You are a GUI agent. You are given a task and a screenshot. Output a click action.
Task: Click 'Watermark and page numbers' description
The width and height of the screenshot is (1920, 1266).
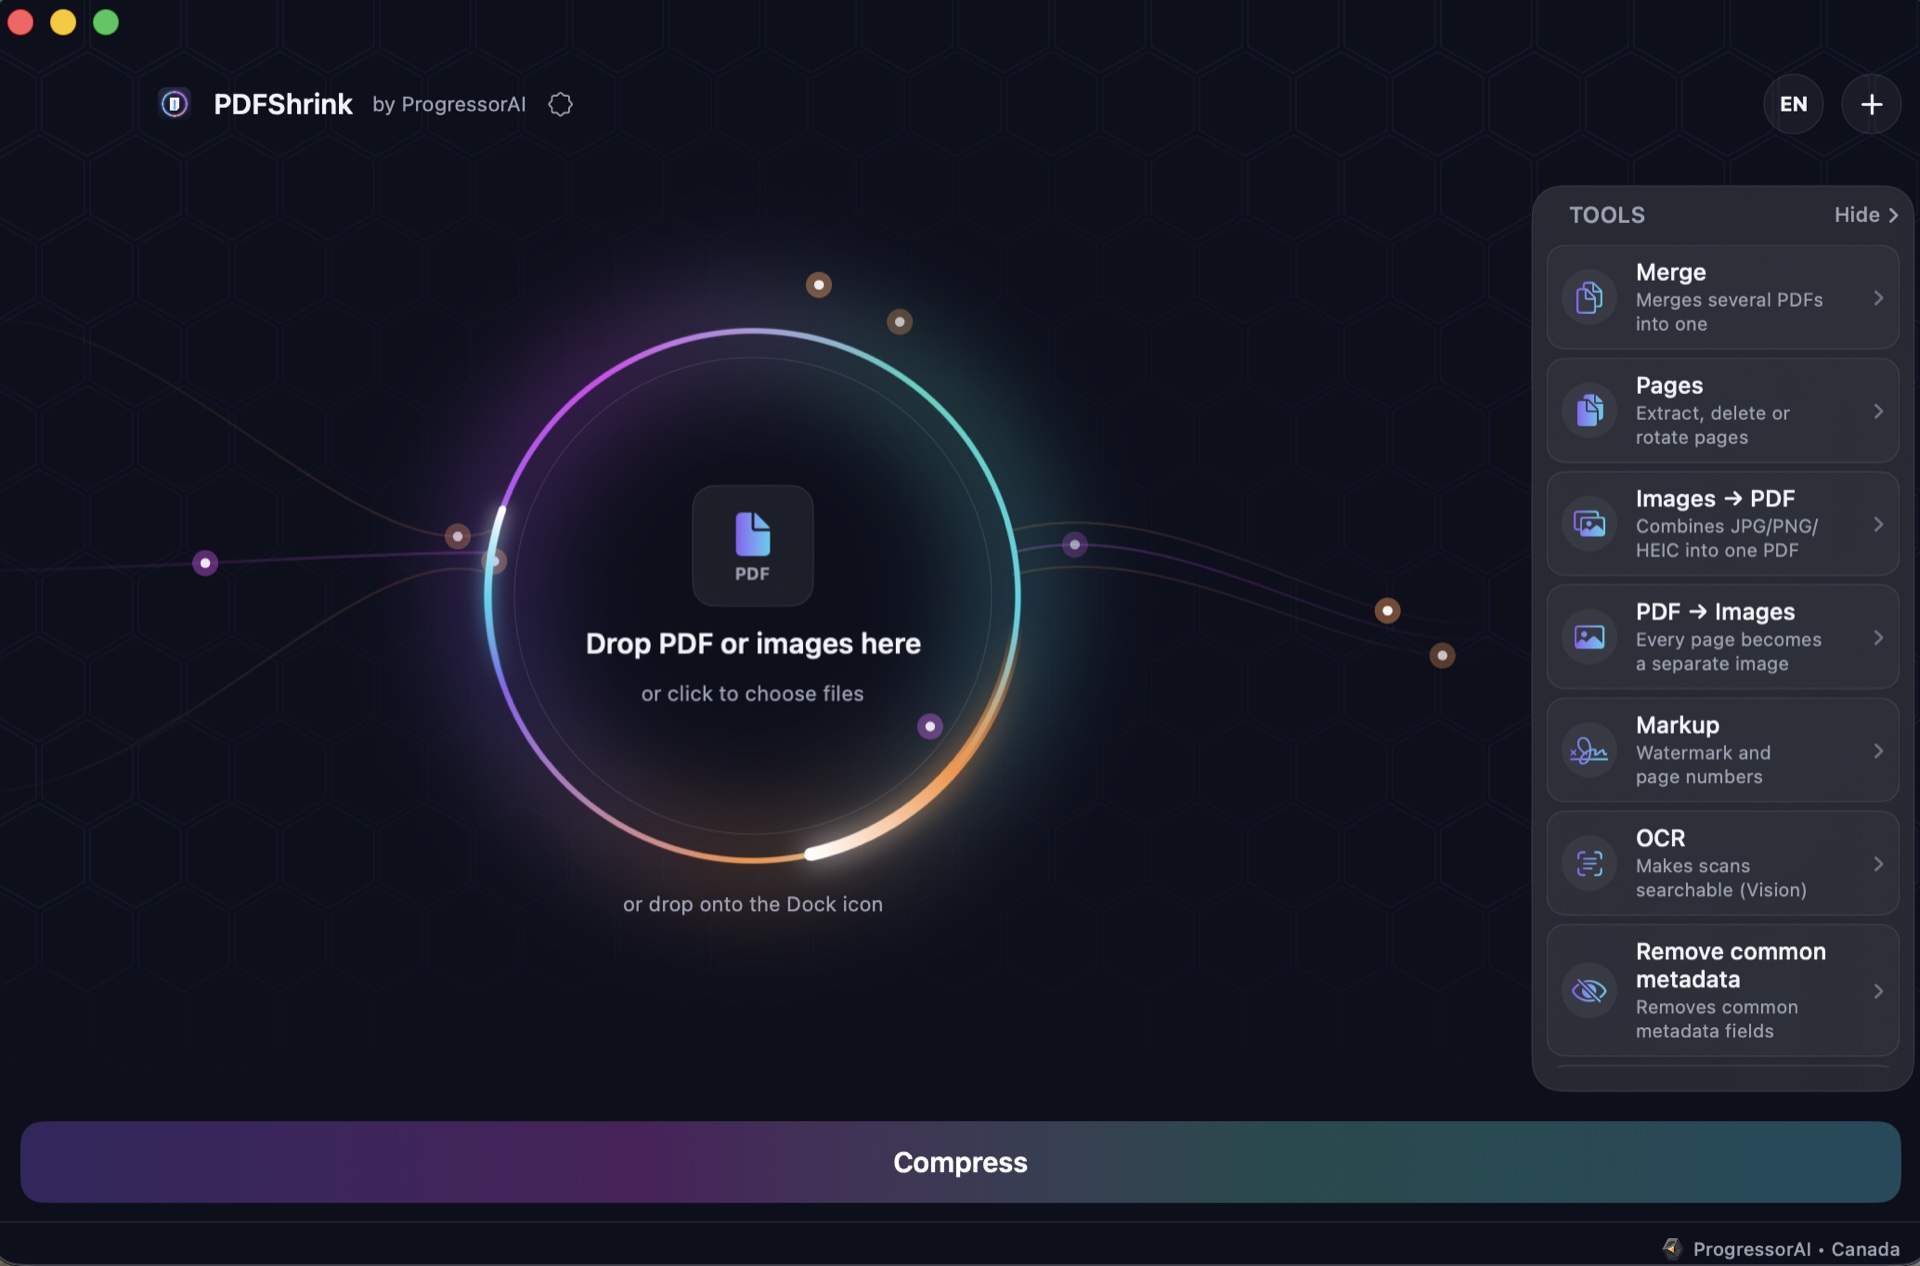[1703, 765]
